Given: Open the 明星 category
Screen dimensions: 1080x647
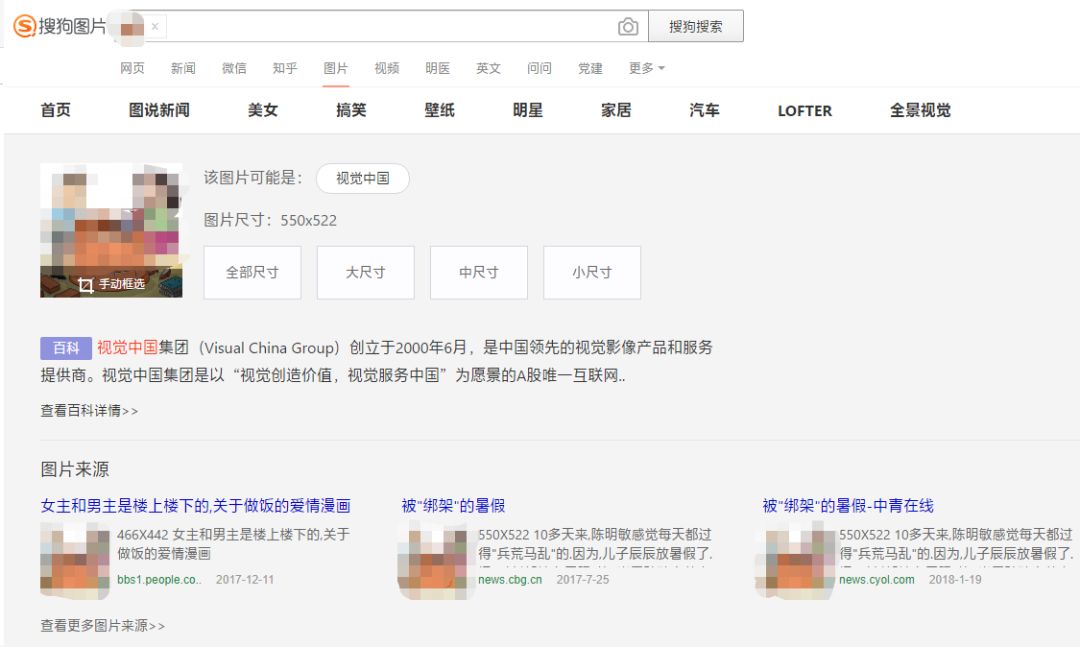Looking at the screenshot, I should point(527,111).
